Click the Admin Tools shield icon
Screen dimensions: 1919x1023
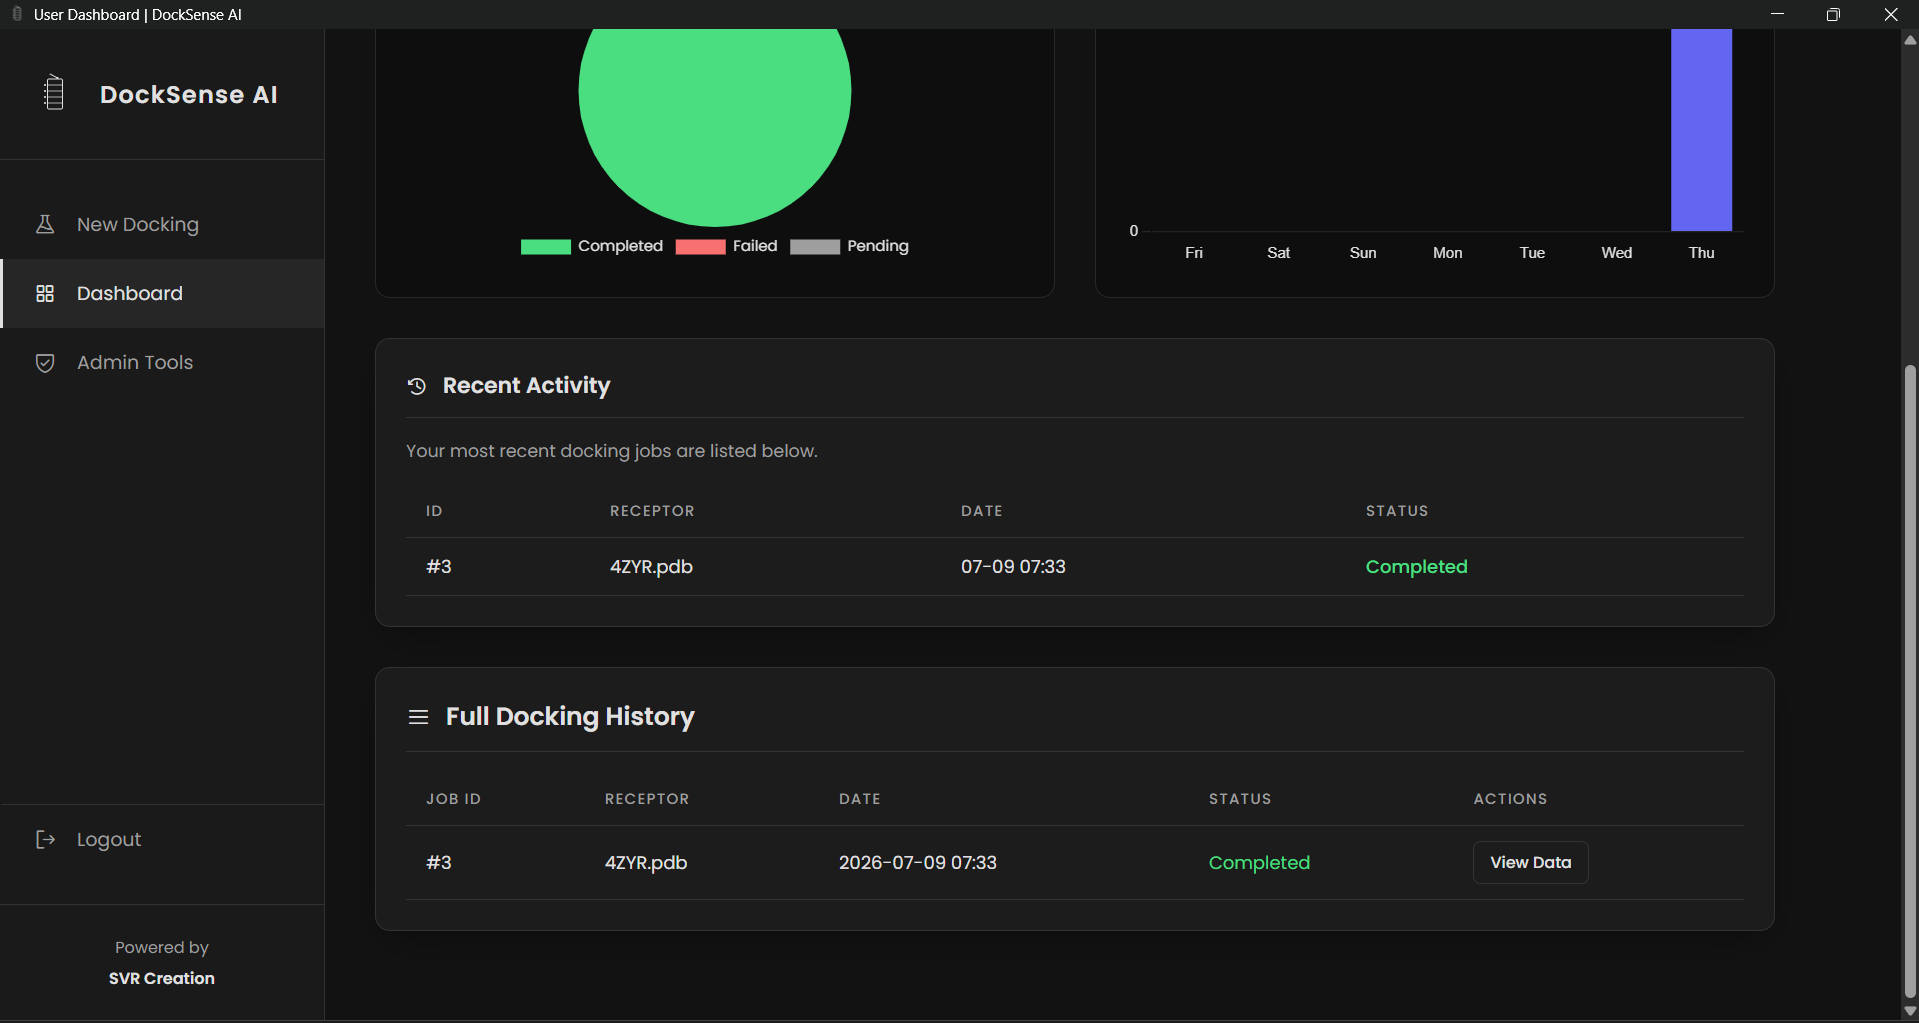[x=45, y=362]
